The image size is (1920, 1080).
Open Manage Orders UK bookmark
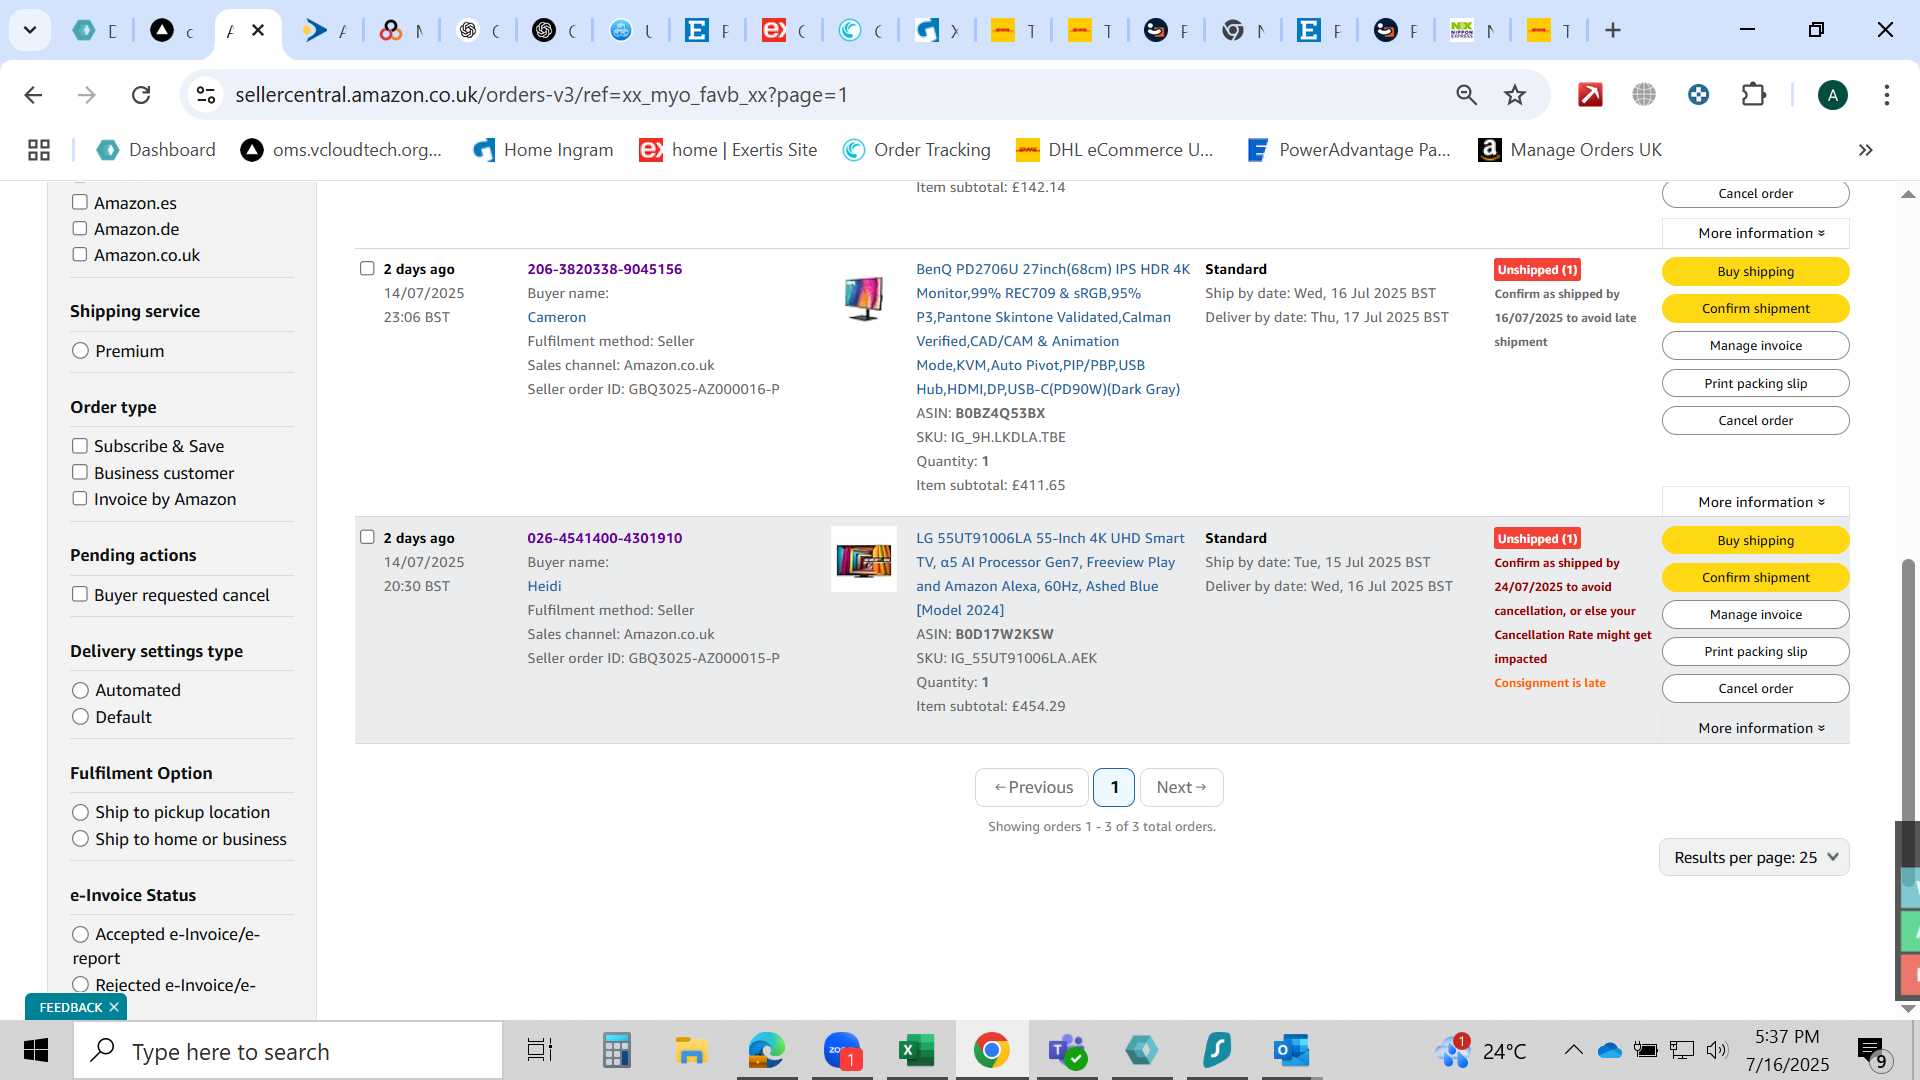tap(1570, 150)
